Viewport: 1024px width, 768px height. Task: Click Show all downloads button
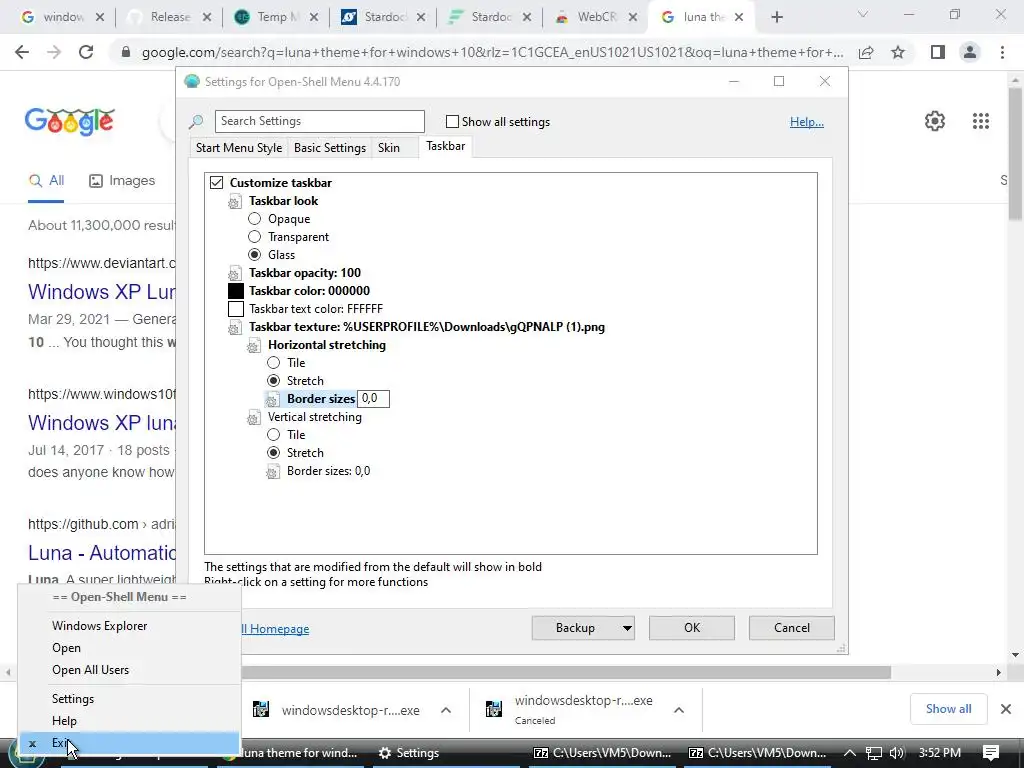pos(948,709)
